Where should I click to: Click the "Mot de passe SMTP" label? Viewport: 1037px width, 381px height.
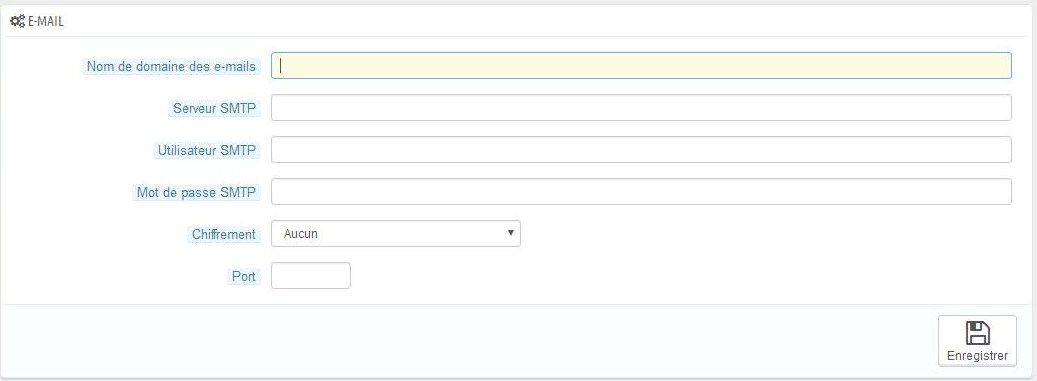point(196,192)
